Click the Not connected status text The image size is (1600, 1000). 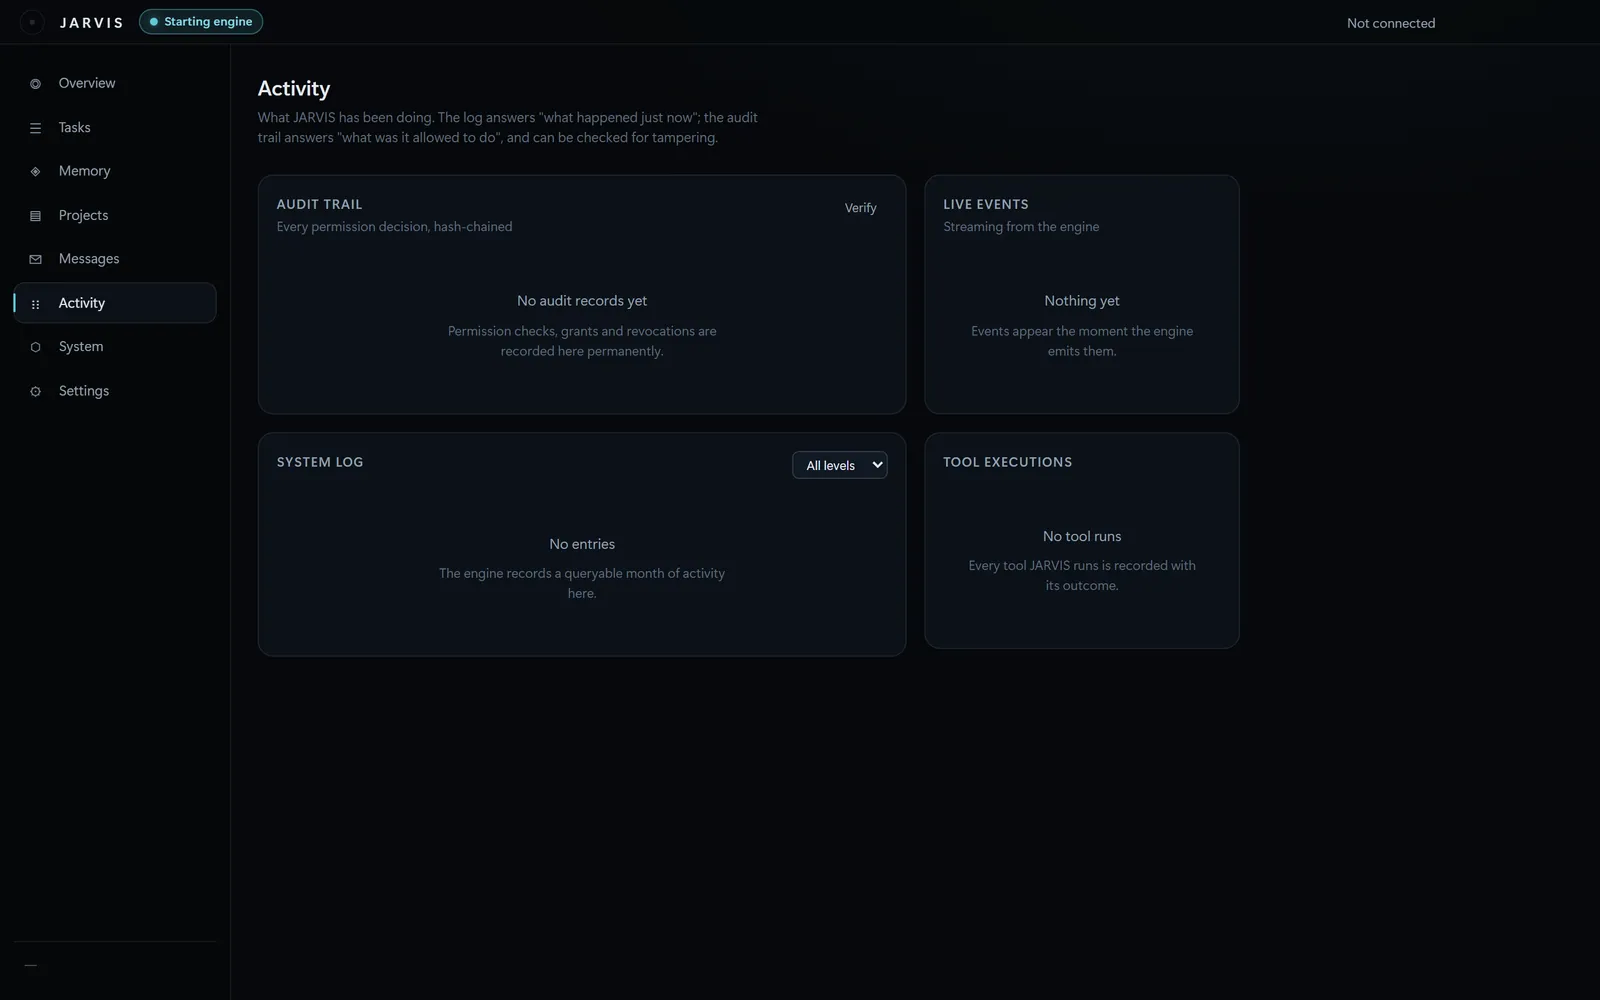coord(1390,23)
